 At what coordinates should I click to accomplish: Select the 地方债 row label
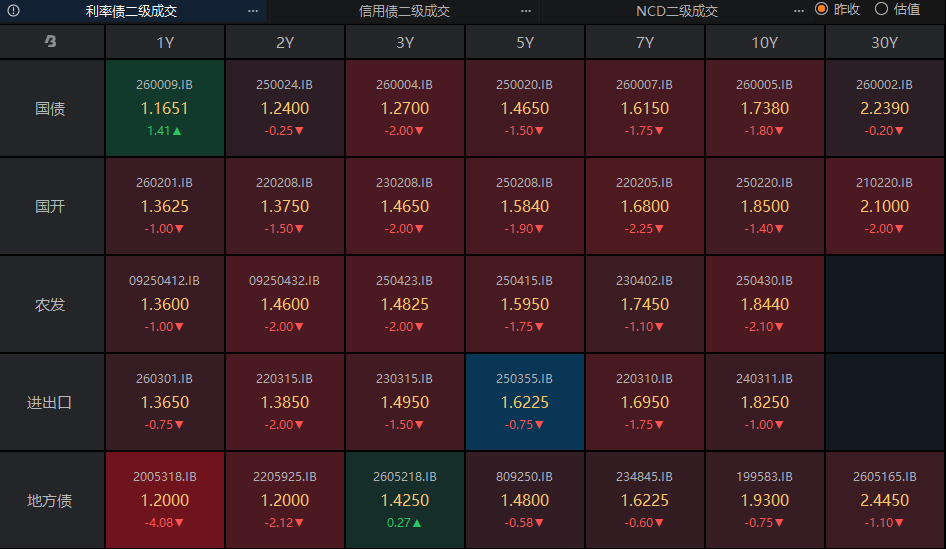(50, 501)
